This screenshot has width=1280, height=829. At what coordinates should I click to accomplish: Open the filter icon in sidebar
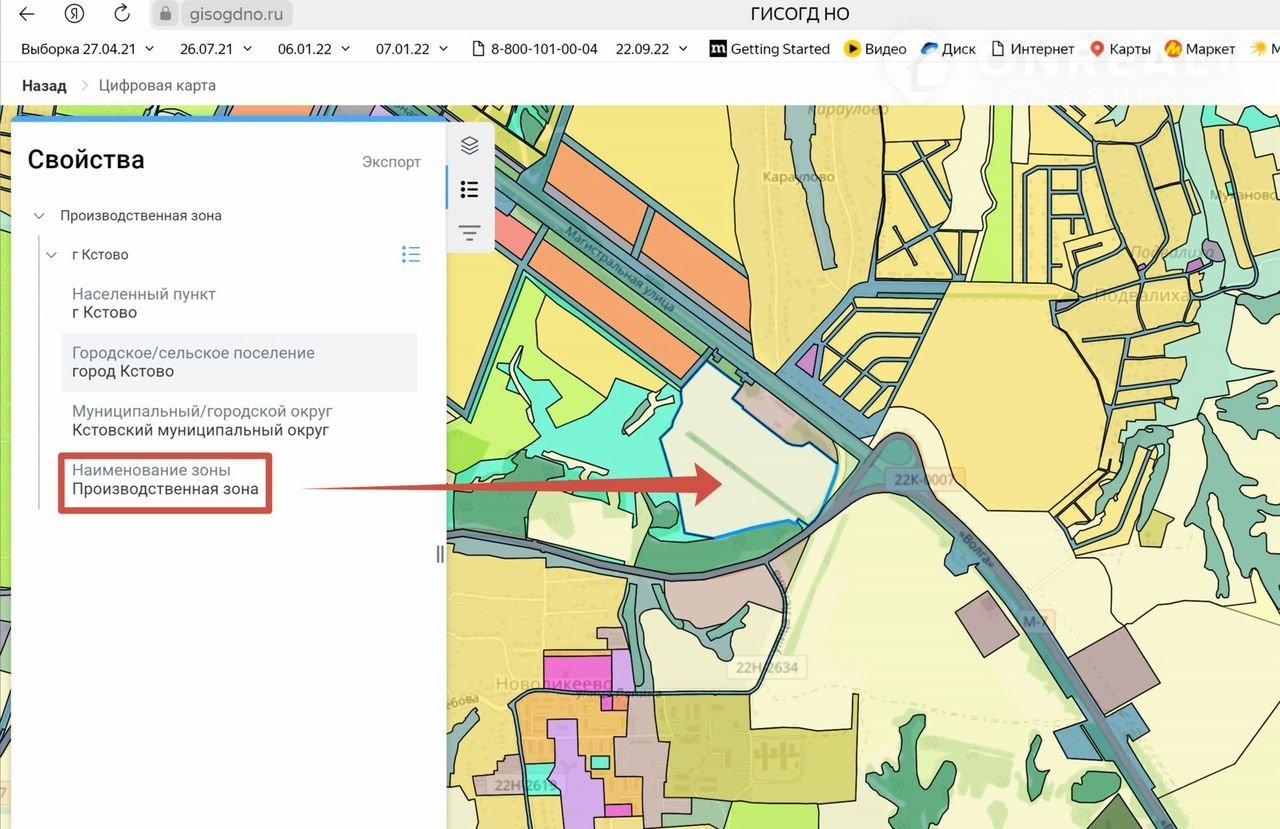pos(469,234)
